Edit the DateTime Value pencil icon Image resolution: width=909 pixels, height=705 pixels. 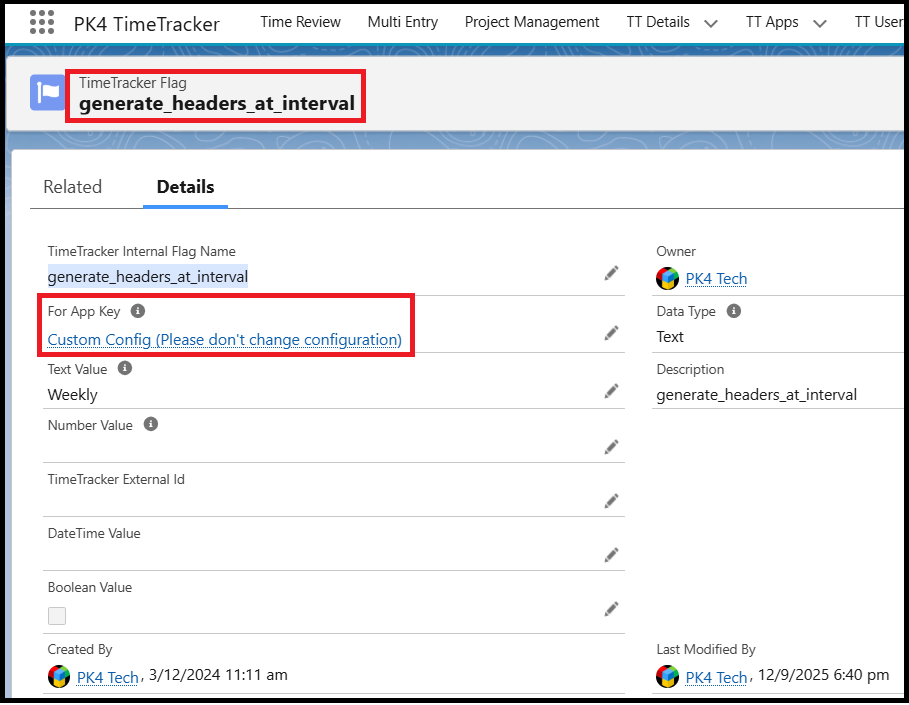tap(611, 555)
